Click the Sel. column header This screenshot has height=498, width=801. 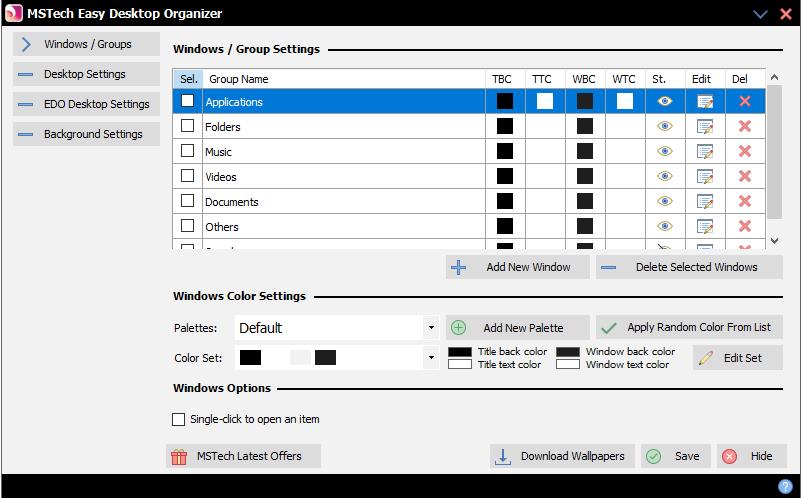[188, 79]
